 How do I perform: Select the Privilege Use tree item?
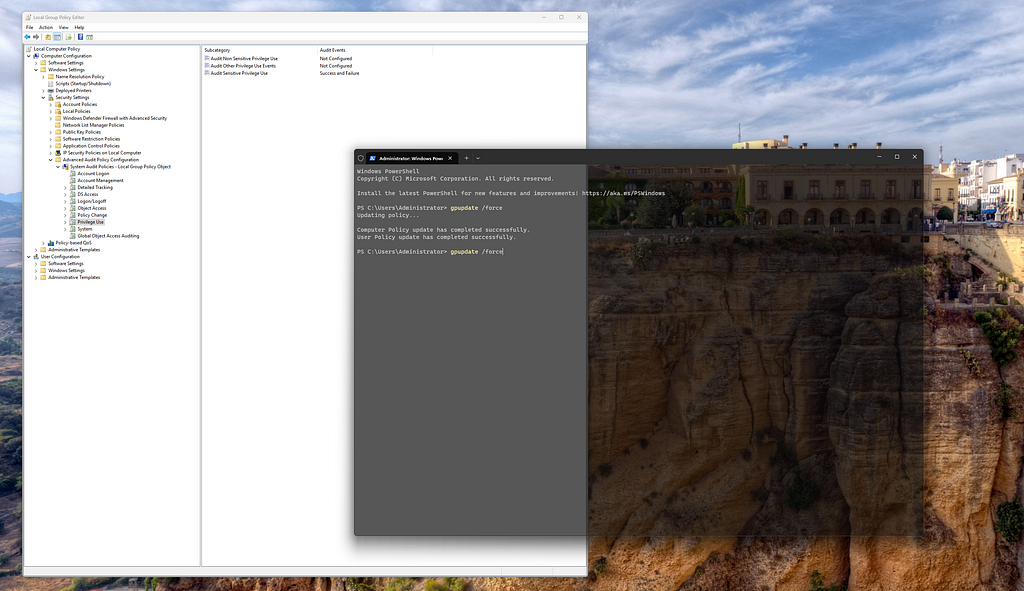[x=90, y=222]
